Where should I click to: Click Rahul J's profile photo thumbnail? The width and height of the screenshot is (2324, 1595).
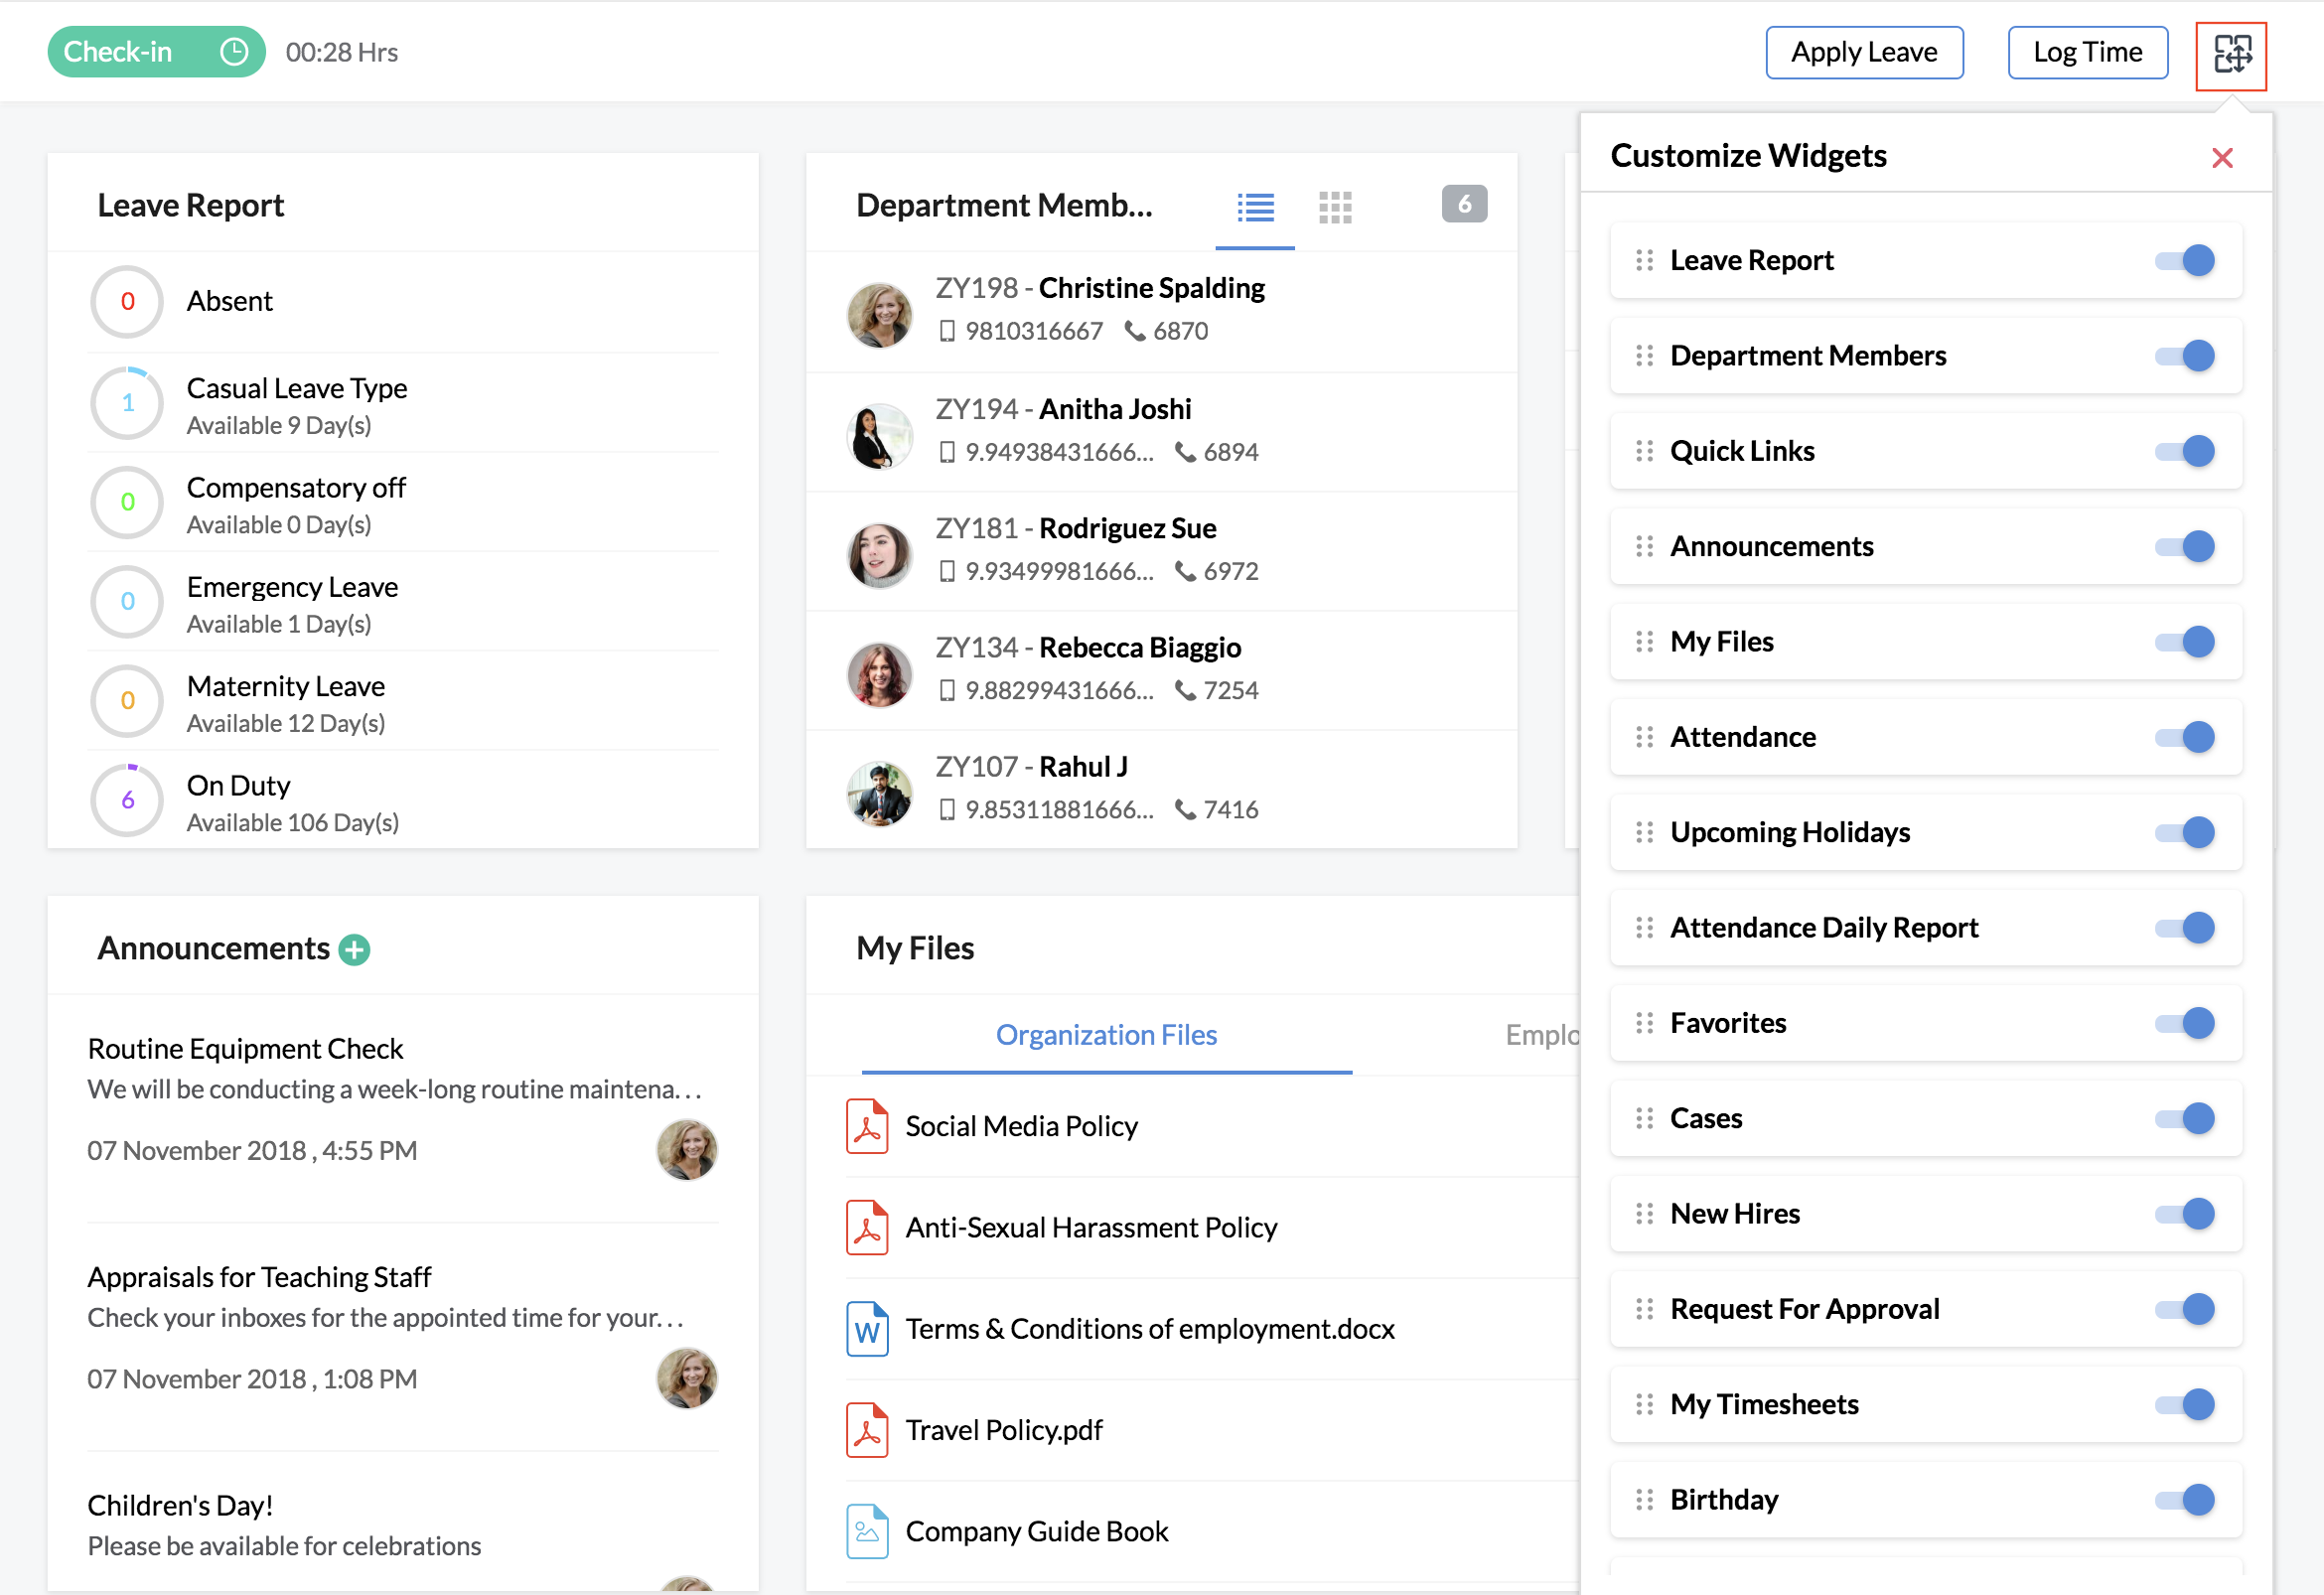tap(879, 794)
